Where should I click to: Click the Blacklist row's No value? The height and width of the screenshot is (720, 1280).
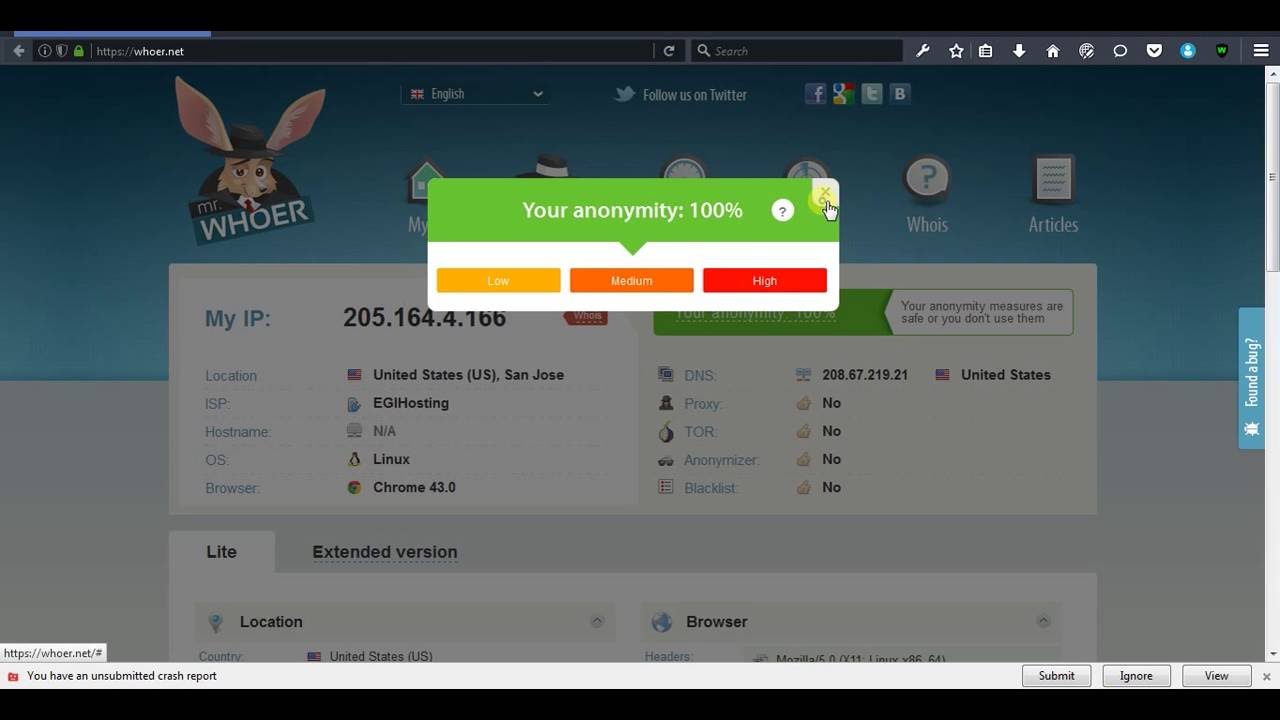click(831, 488)
